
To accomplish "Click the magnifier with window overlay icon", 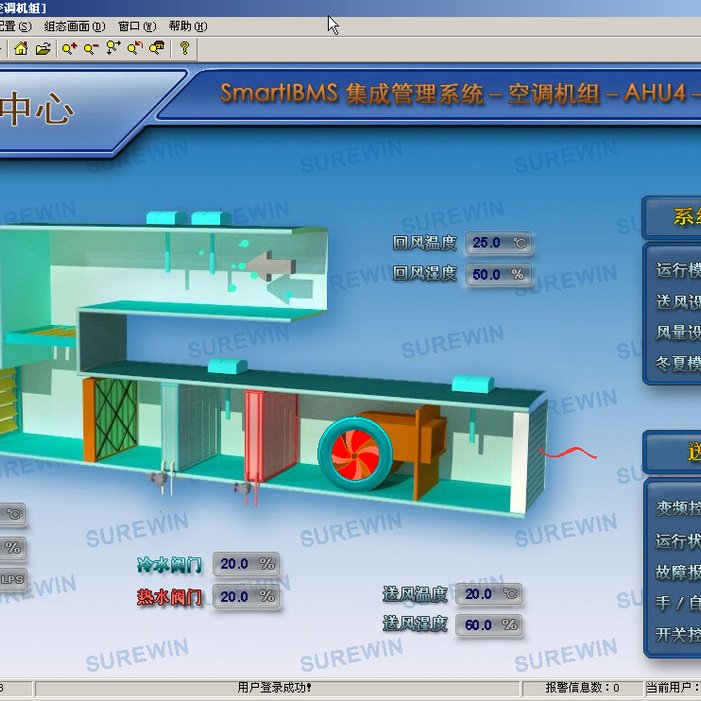I will pyautogui.click(x=157, y=48).
